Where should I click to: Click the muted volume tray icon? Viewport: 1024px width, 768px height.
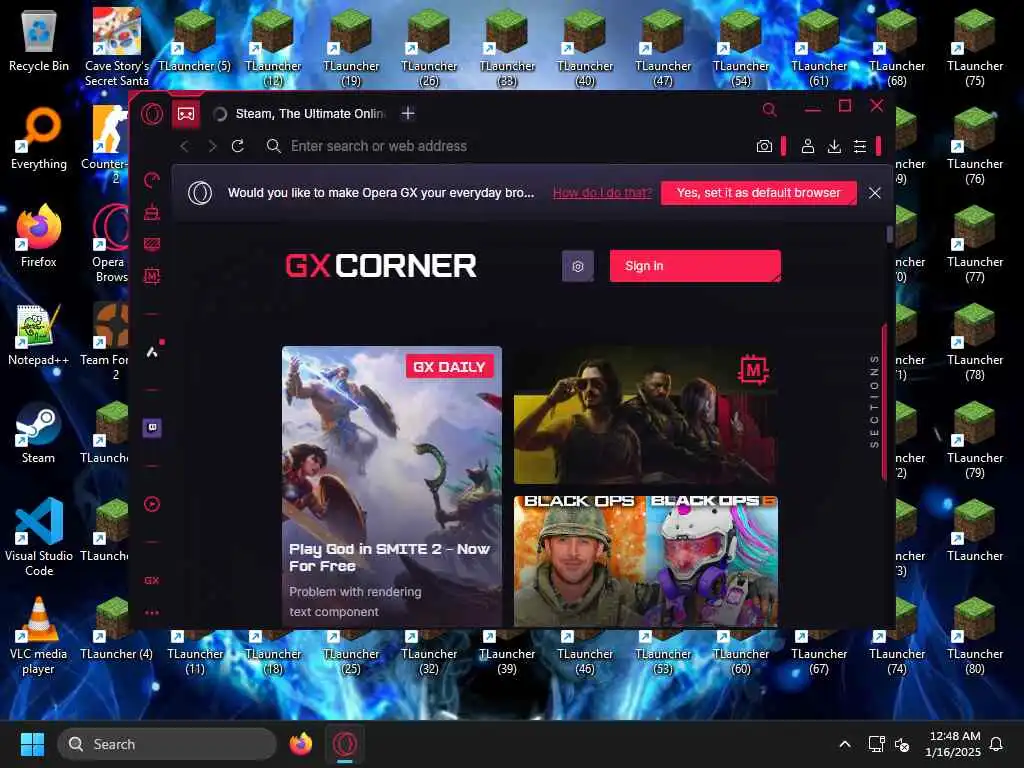point(902,744)
